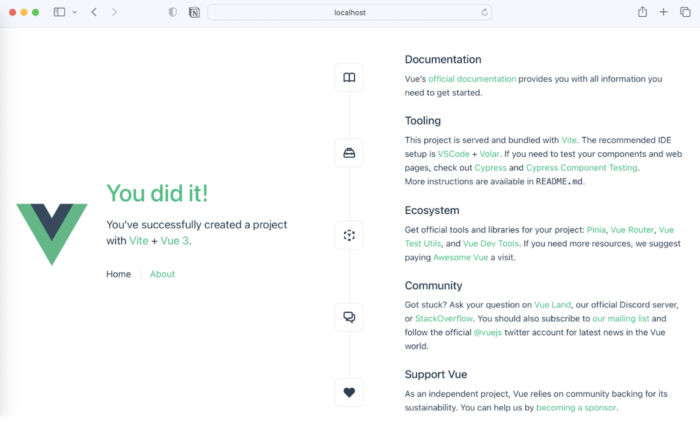Click the Tooling toolbox icon

pos(349,153)
